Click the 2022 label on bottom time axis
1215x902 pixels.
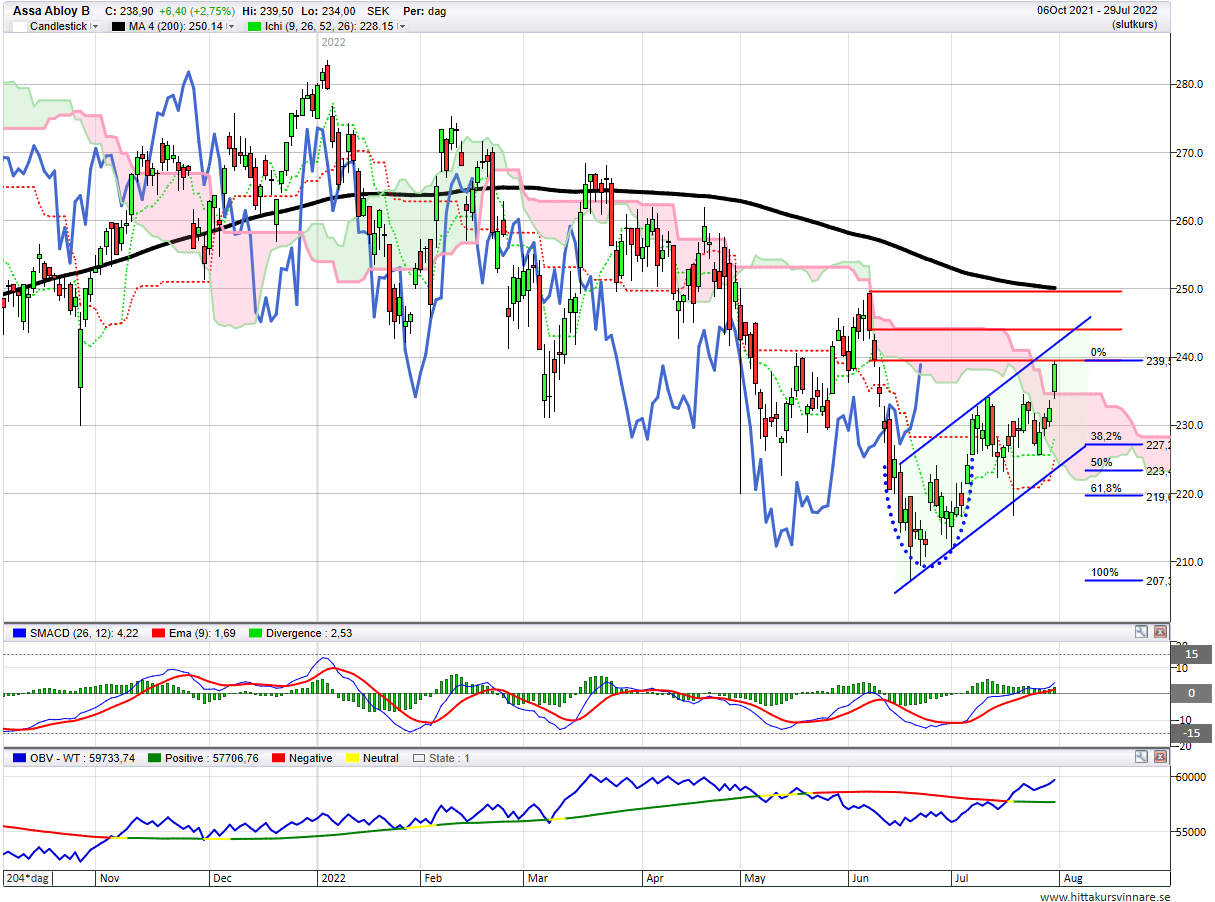click(333, 878)
